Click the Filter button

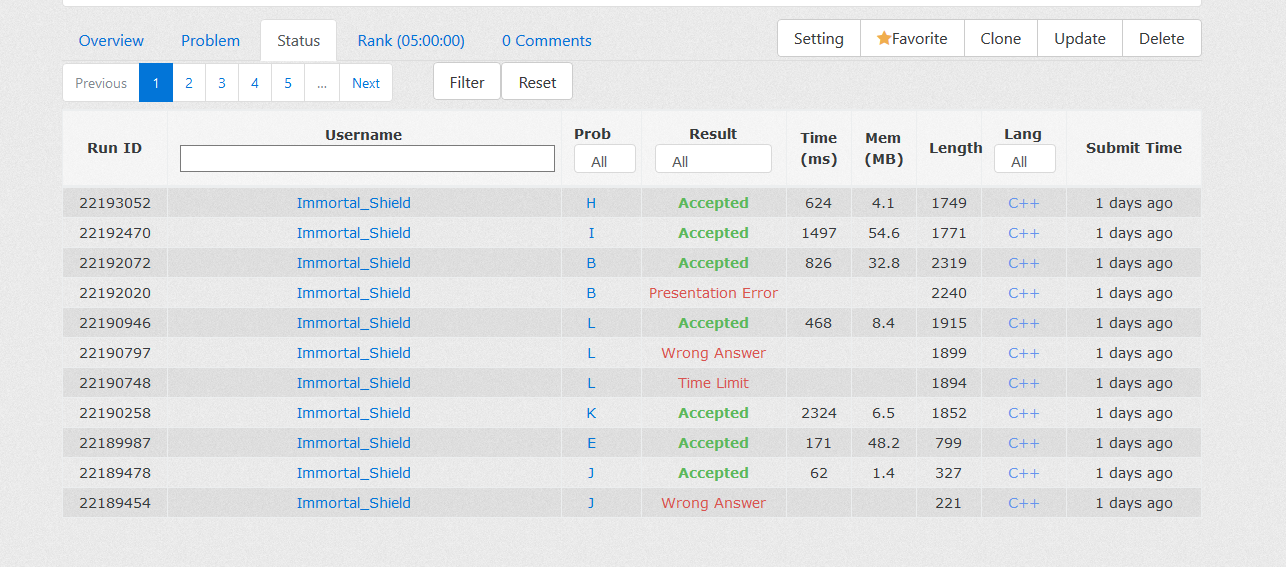click(x=466, y=83)
